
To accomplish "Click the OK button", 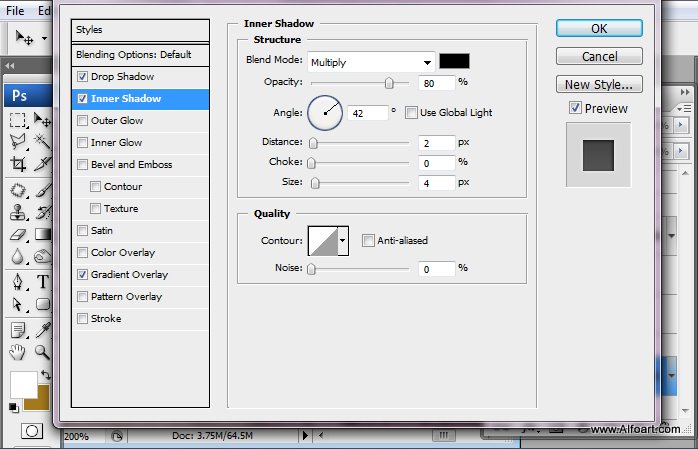I will coord(599,28).
